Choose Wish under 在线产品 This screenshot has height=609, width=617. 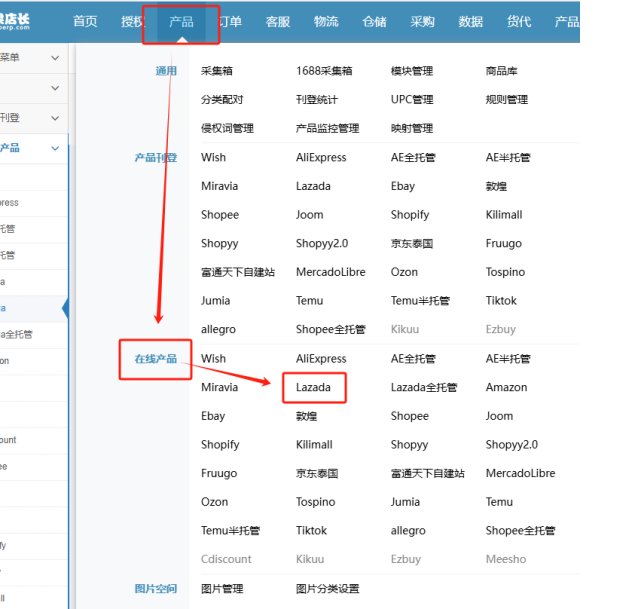(213, 359)
